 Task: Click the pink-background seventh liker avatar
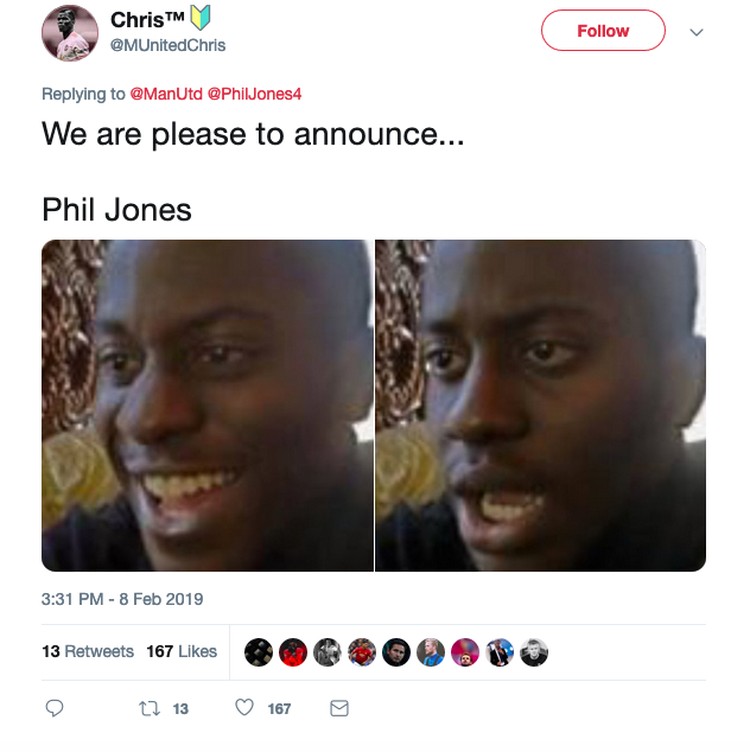(x=465, y=652)
